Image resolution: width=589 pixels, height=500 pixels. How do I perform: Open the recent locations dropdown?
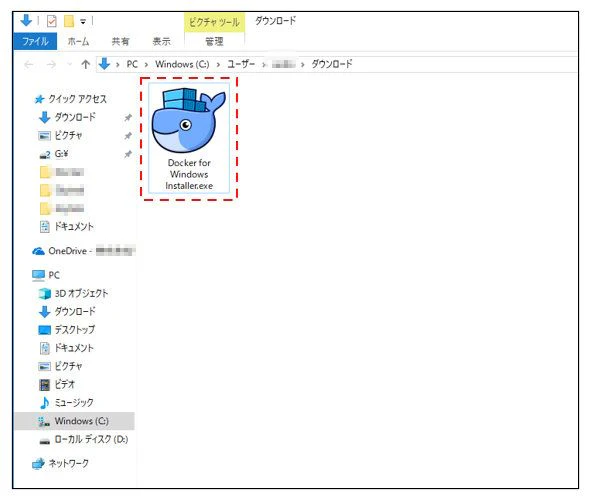[69, 65]
